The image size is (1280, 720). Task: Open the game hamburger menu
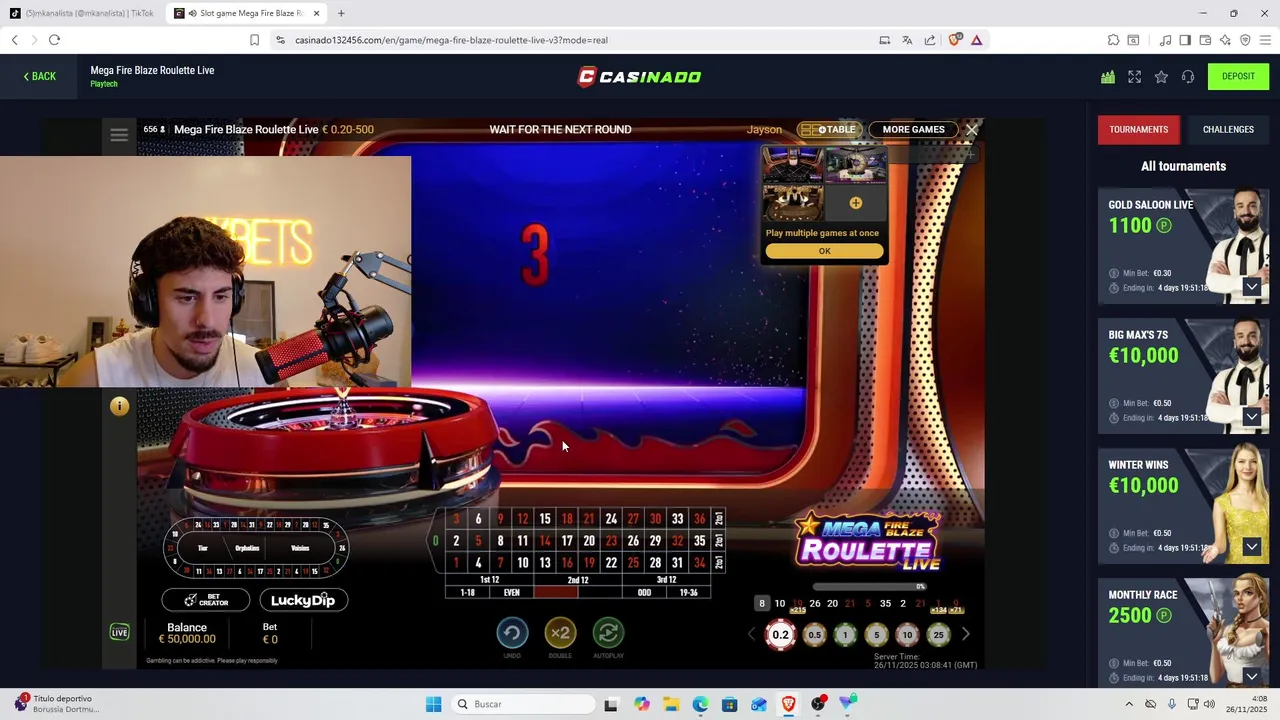119,136
